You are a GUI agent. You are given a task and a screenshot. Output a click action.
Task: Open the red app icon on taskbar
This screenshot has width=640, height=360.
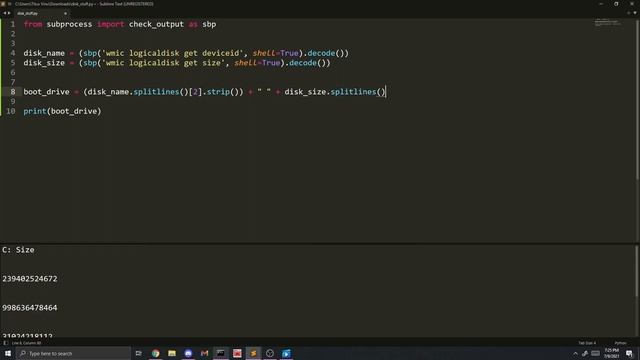237,353
